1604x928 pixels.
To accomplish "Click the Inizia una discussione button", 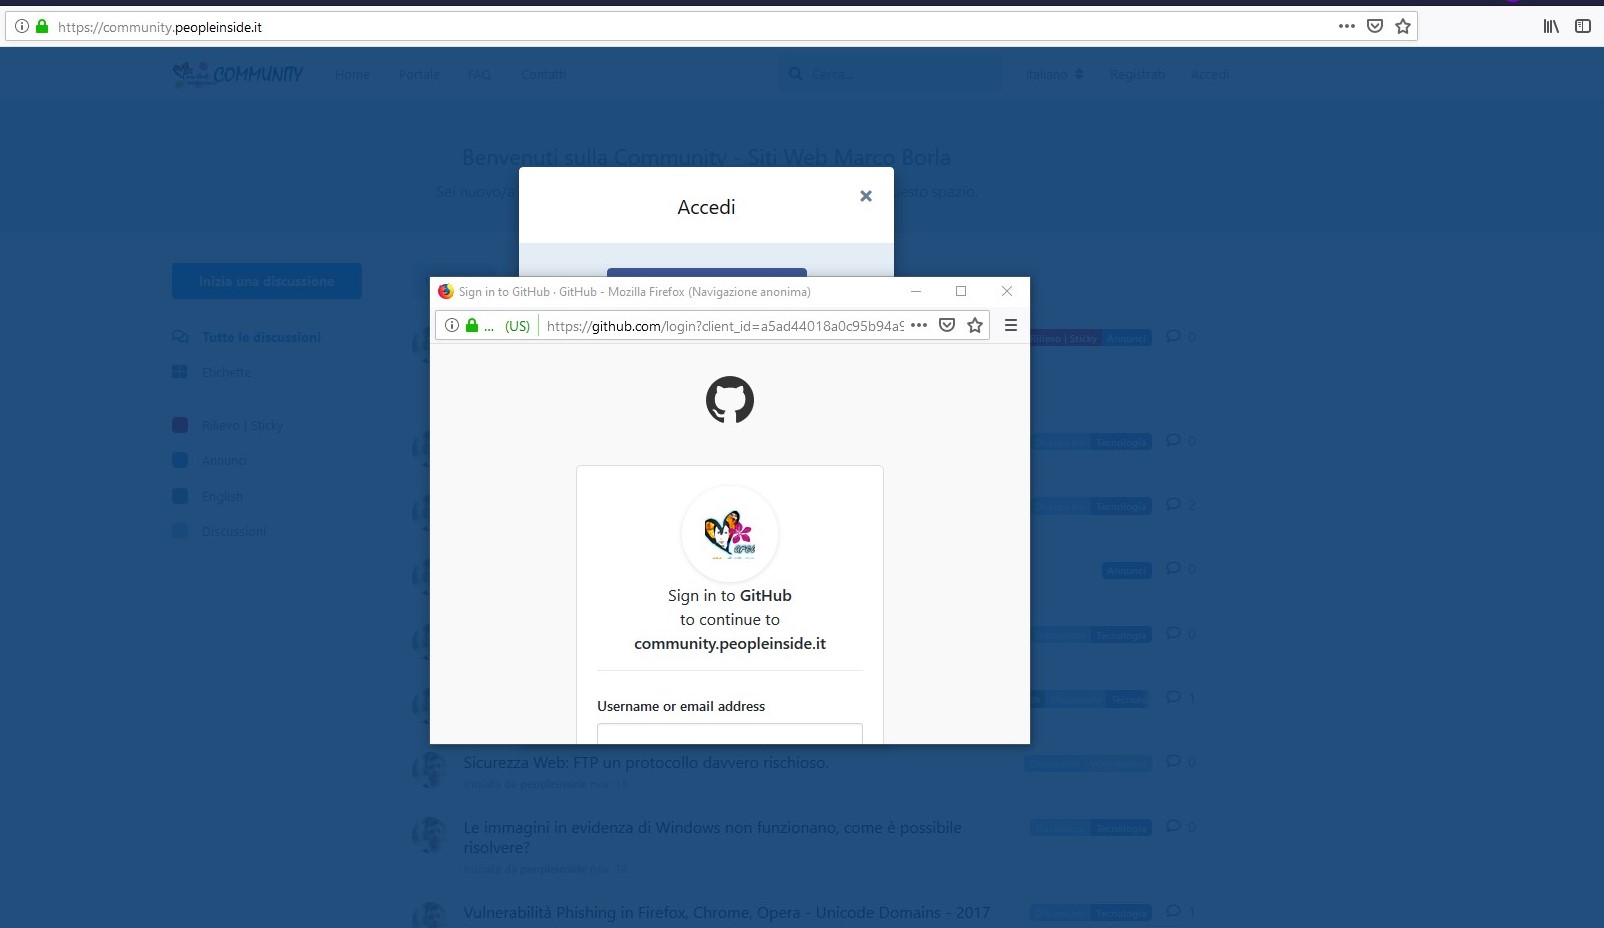I will pos(266,281).
